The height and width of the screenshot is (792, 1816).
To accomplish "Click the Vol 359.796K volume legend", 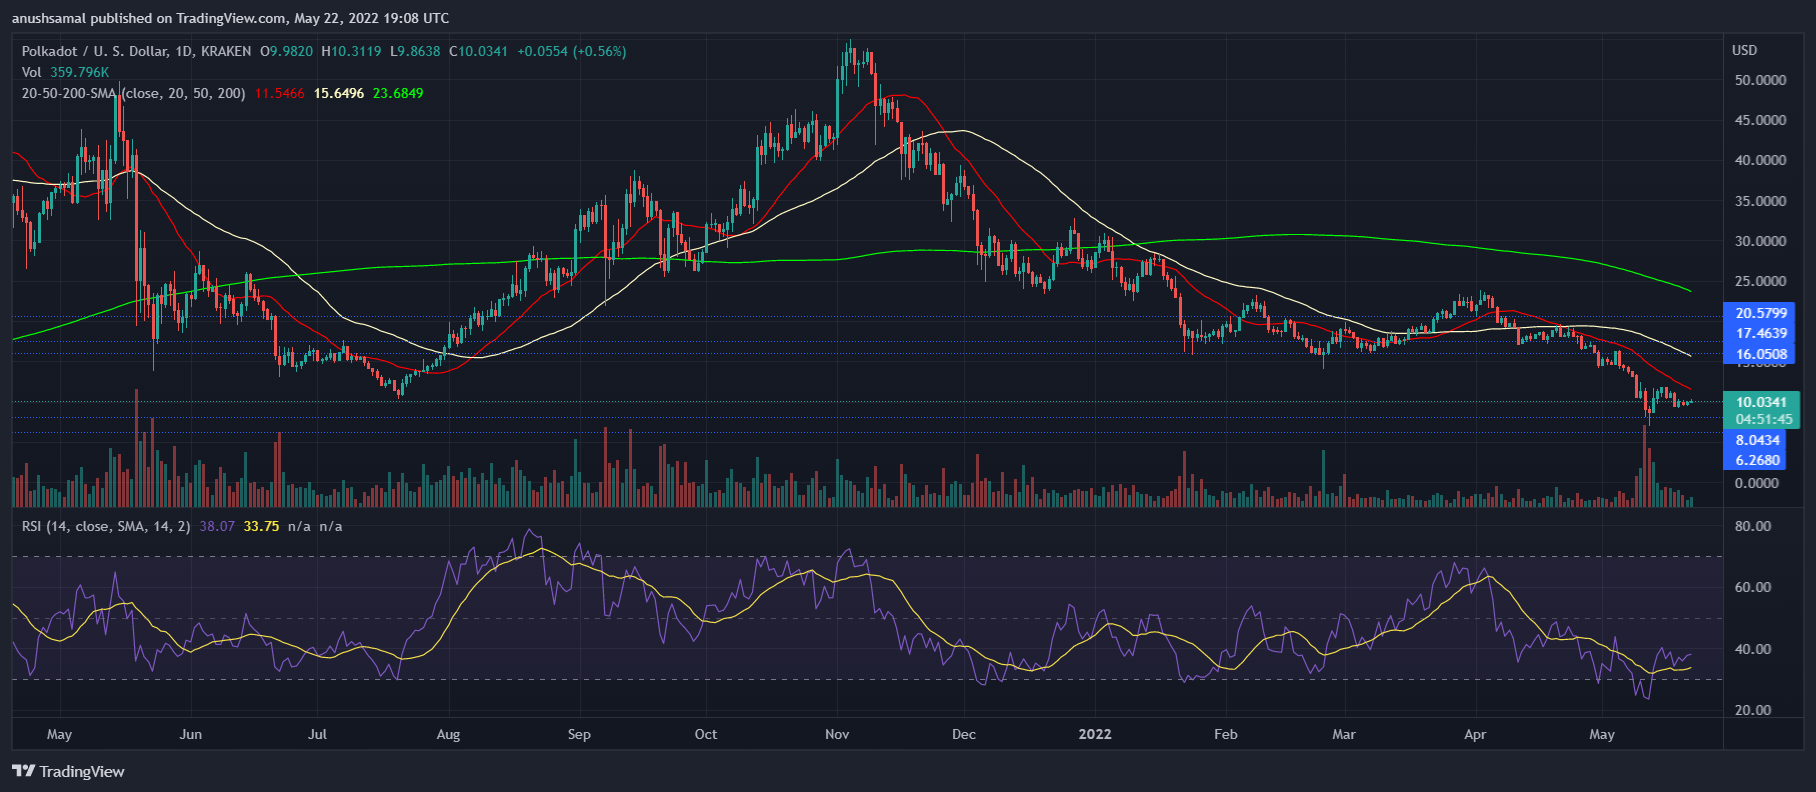I will (66, 72).
